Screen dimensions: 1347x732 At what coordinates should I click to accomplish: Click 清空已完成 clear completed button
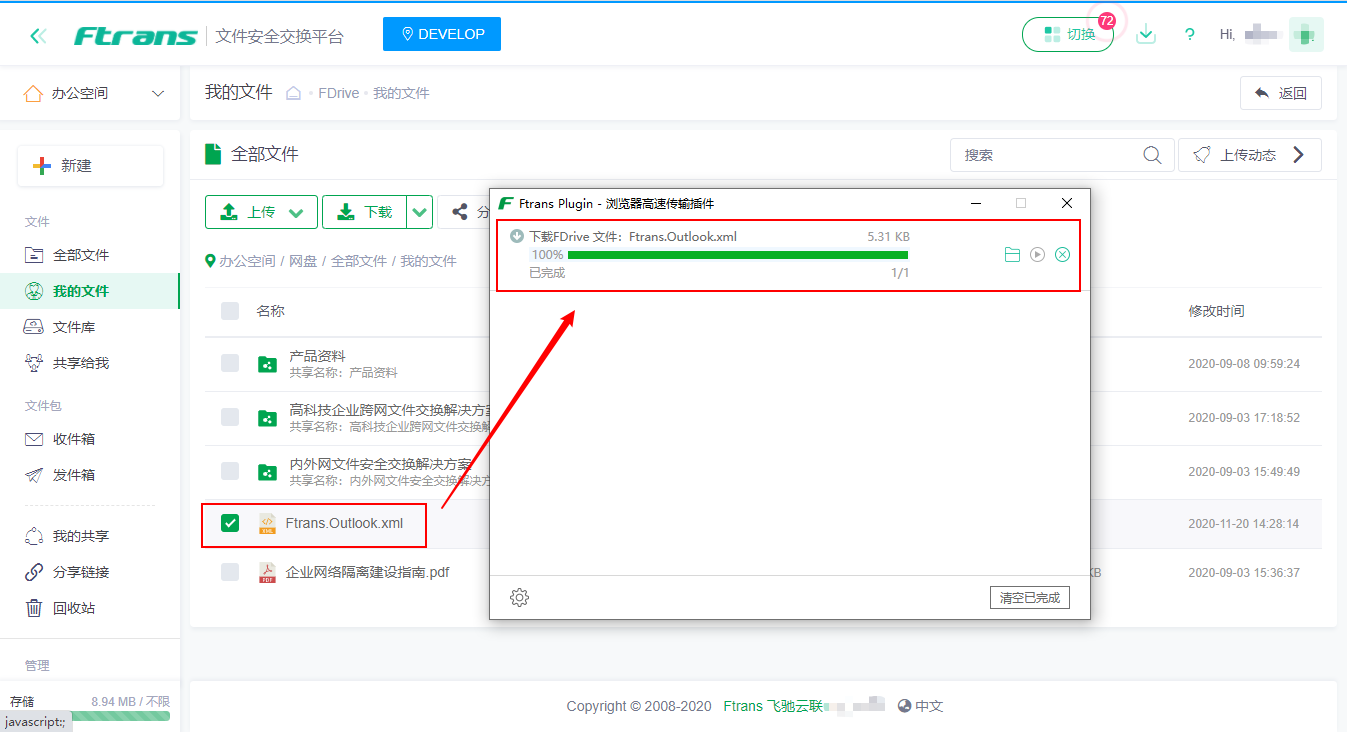[1030, 598]
